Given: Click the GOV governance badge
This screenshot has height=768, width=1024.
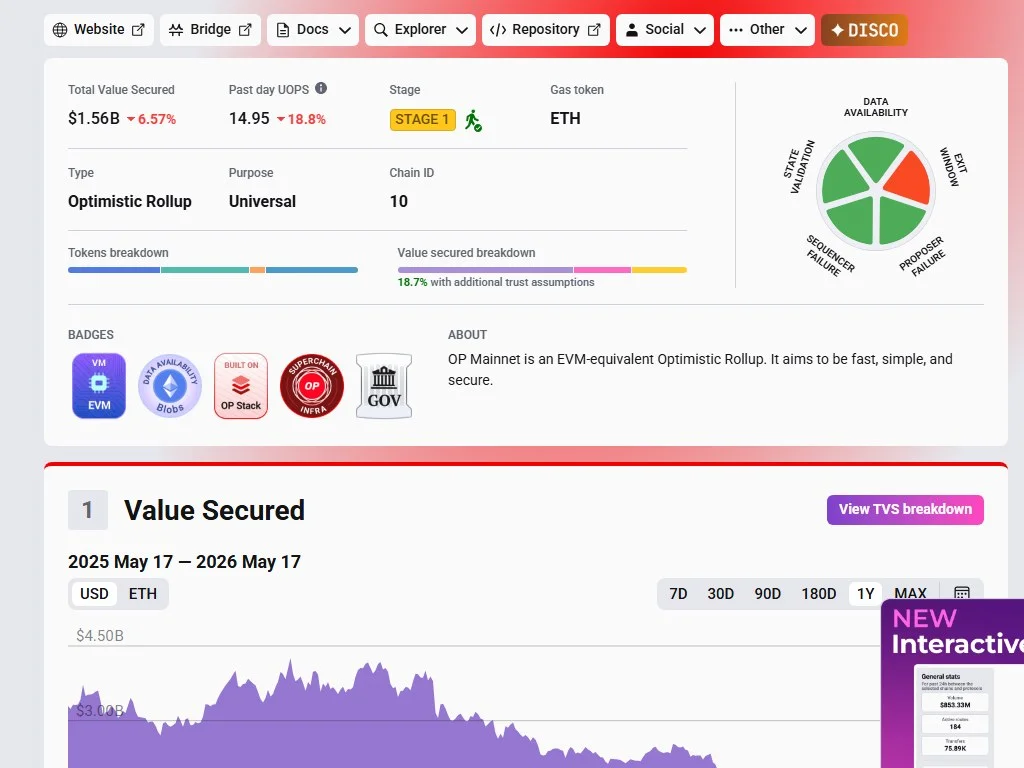Looking at the screenshot, I should pos(384,385).
